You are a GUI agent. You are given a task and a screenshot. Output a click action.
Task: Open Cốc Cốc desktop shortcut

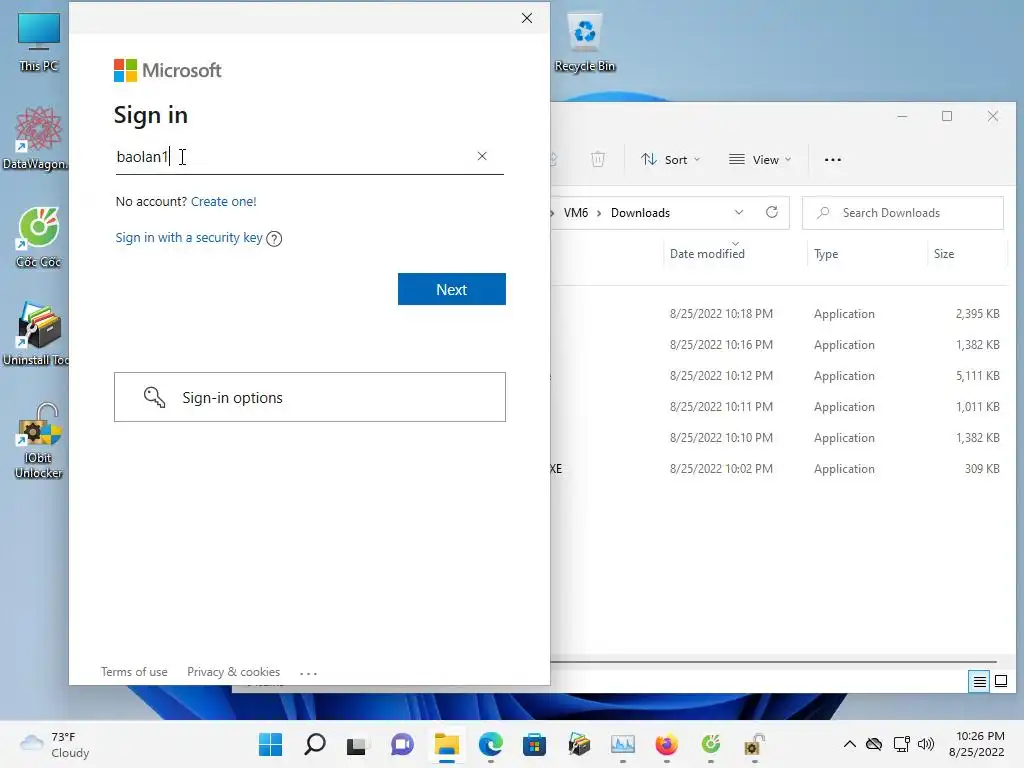39,237
